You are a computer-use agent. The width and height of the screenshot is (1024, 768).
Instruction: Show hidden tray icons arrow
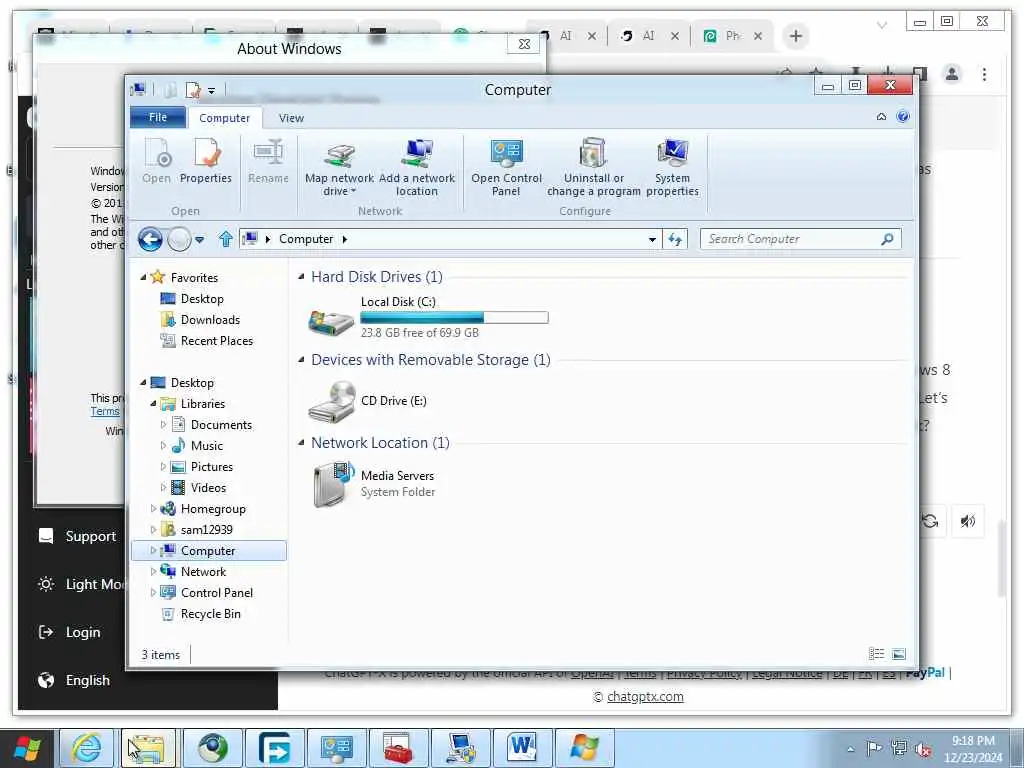point(850,749)
